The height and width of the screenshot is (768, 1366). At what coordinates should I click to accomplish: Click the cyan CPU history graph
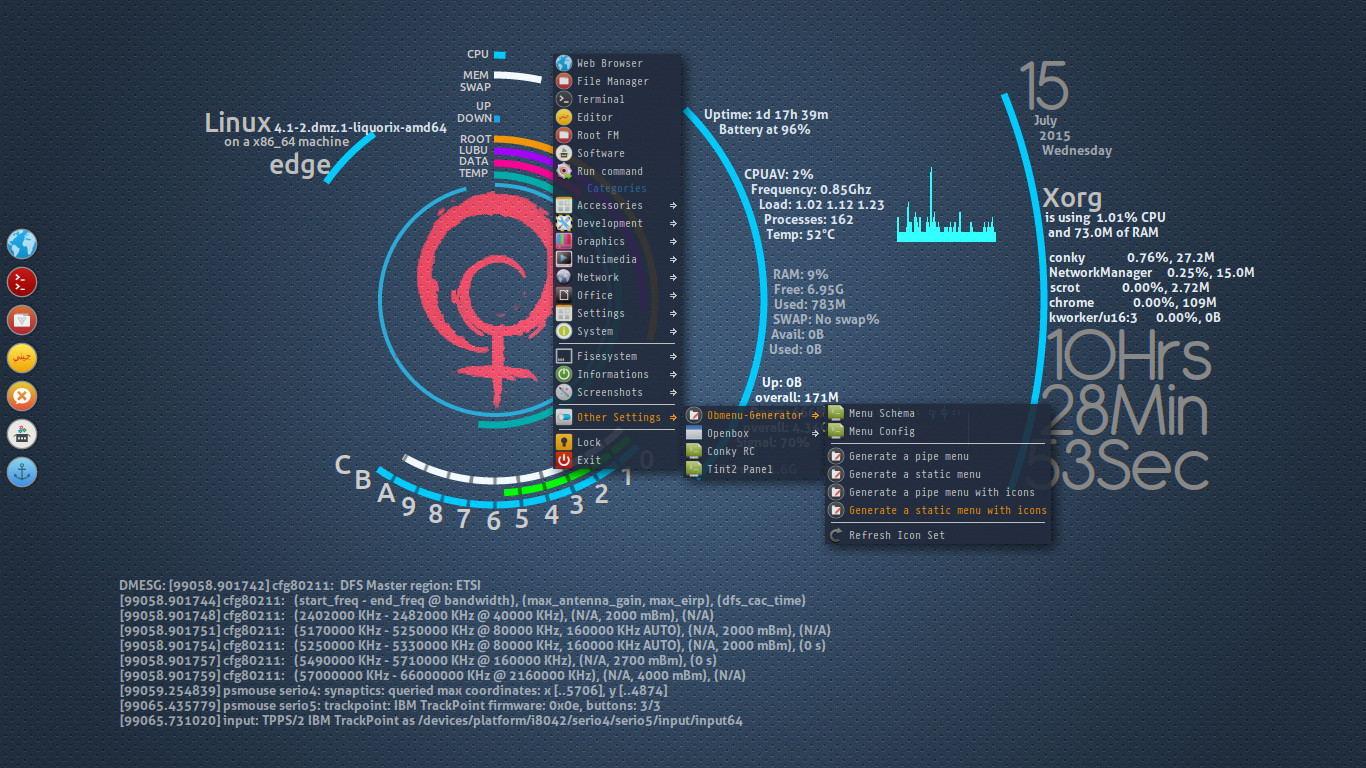[947, 205]
